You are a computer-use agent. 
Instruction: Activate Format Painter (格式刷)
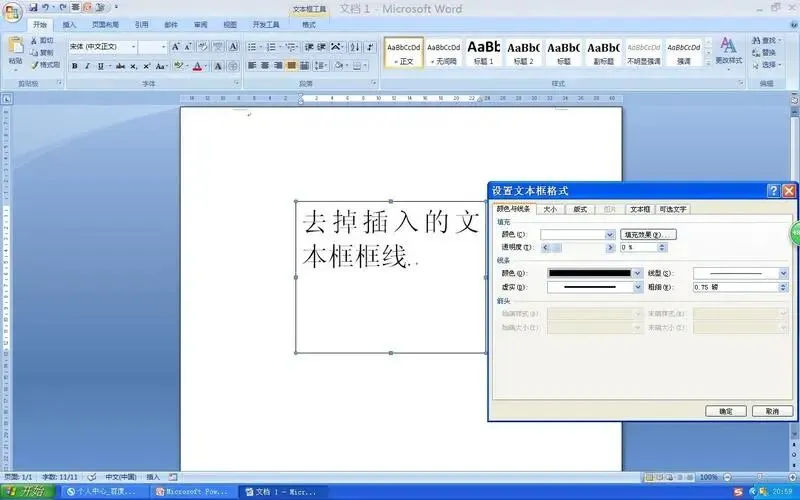pyautogui.click(x=45, y=65)
